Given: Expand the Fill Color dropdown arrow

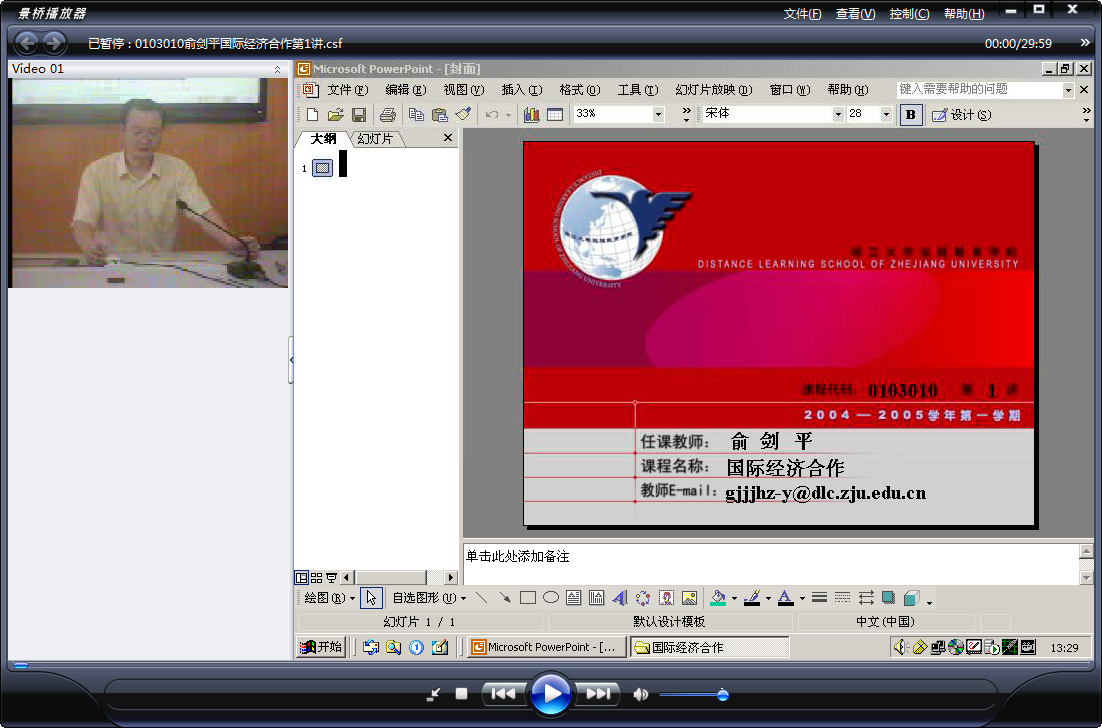Looking at the screenshot, I should (734, 599).
